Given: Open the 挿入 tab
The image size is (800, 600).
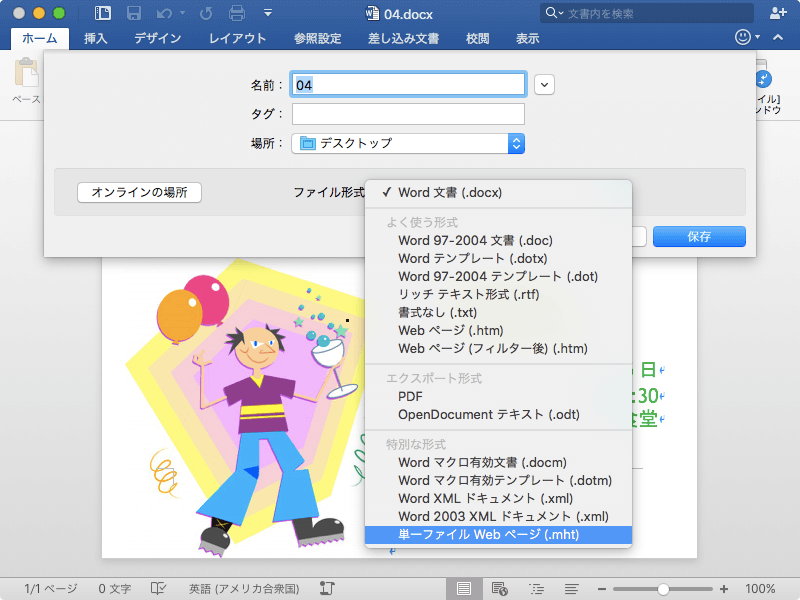Looking at the screenshot, I should click(x=95, y=38).
